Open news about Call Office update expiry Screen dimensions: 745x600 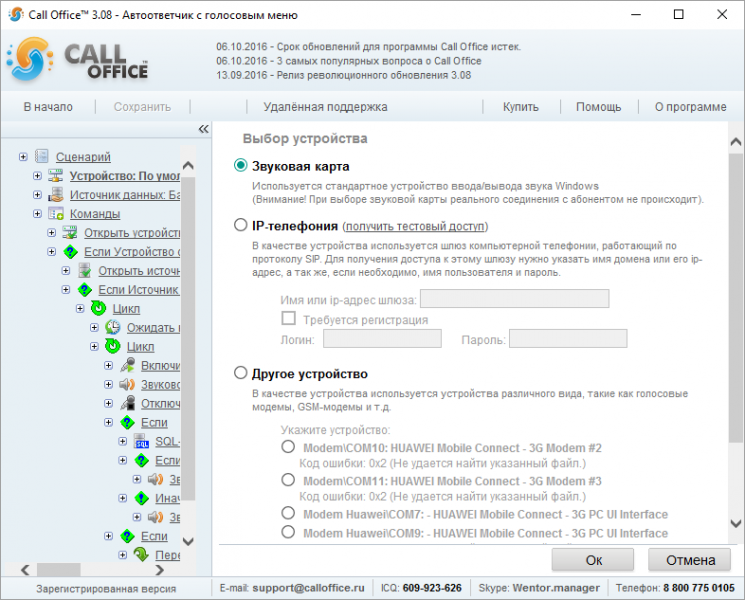pos(368,47)
